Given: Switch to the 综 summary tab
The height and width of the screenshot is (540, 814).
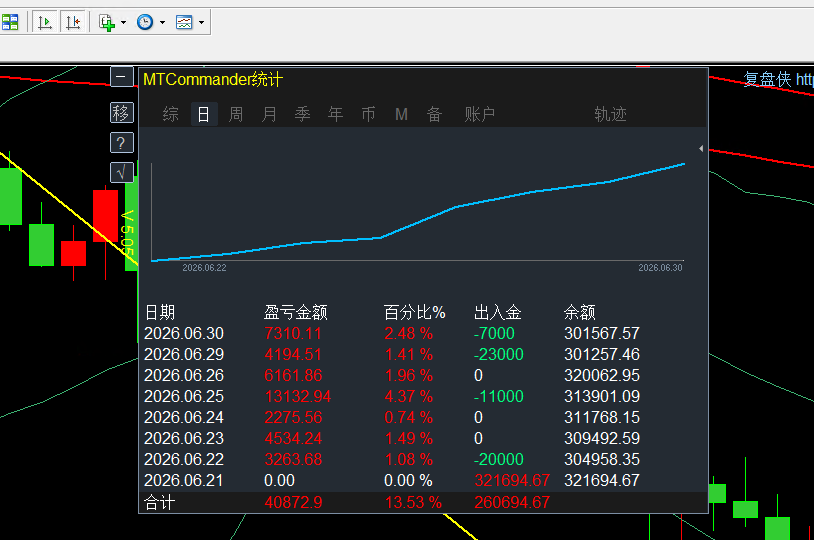Looking at the screenshot, I should 171,114.
